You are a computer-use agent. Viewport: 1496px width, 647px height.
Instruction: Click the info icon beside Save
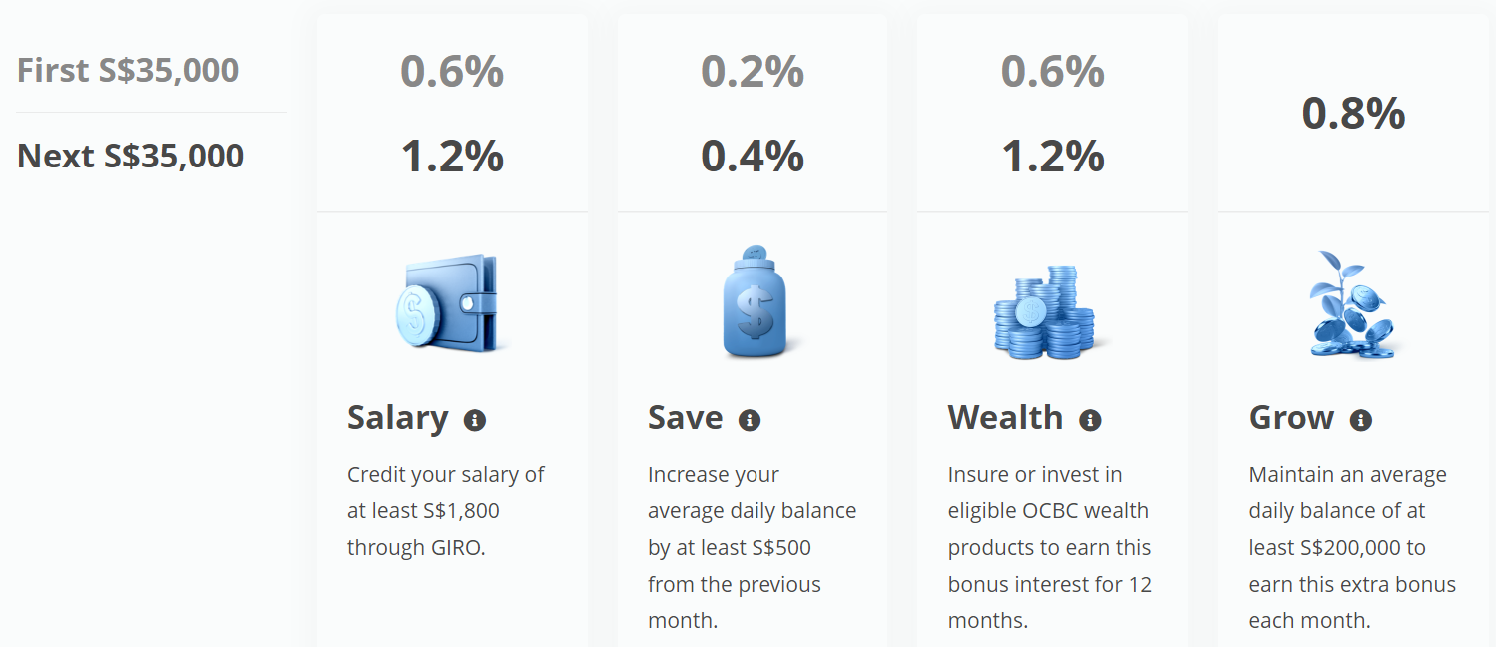click(x=749, y=420)
